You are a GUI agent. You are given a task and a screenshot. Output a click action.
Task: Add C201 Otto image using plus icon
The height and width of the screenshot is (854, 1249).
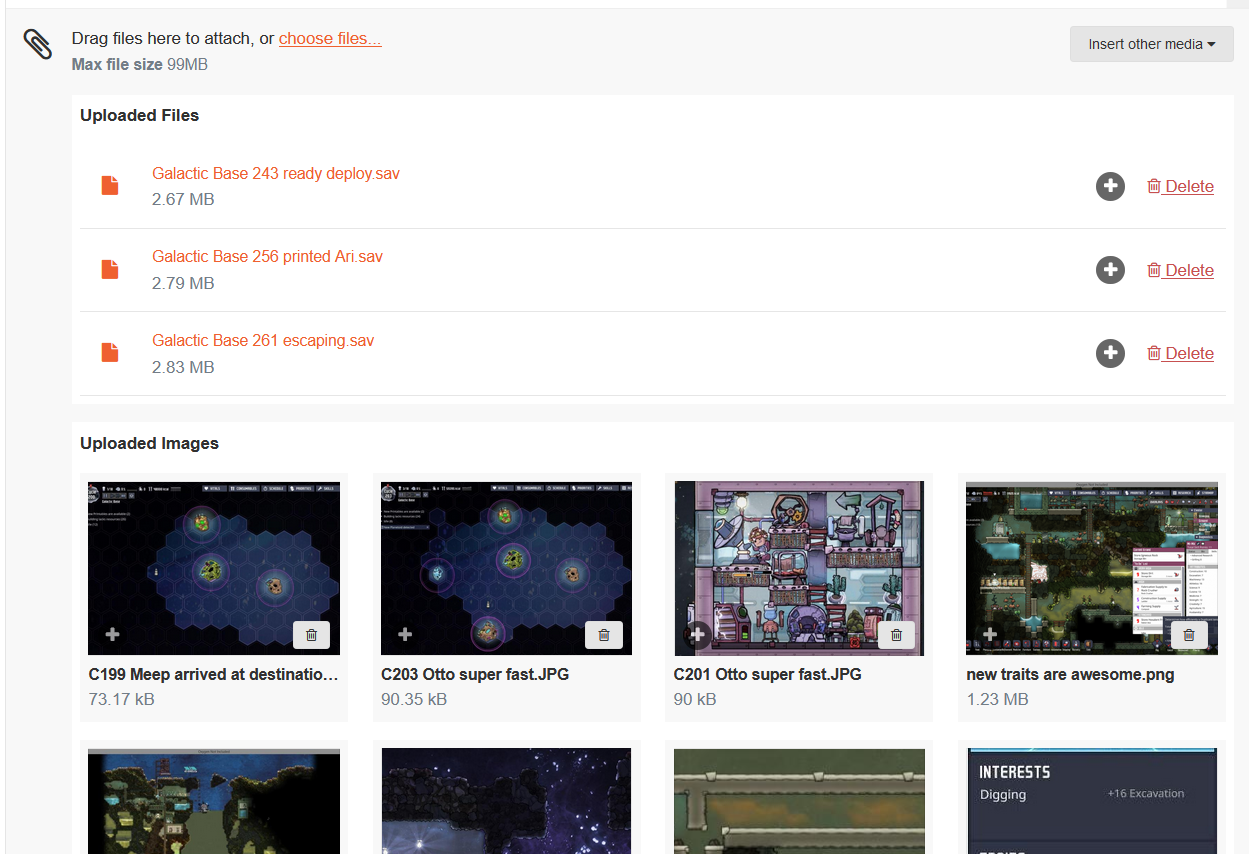click(697, 634)
